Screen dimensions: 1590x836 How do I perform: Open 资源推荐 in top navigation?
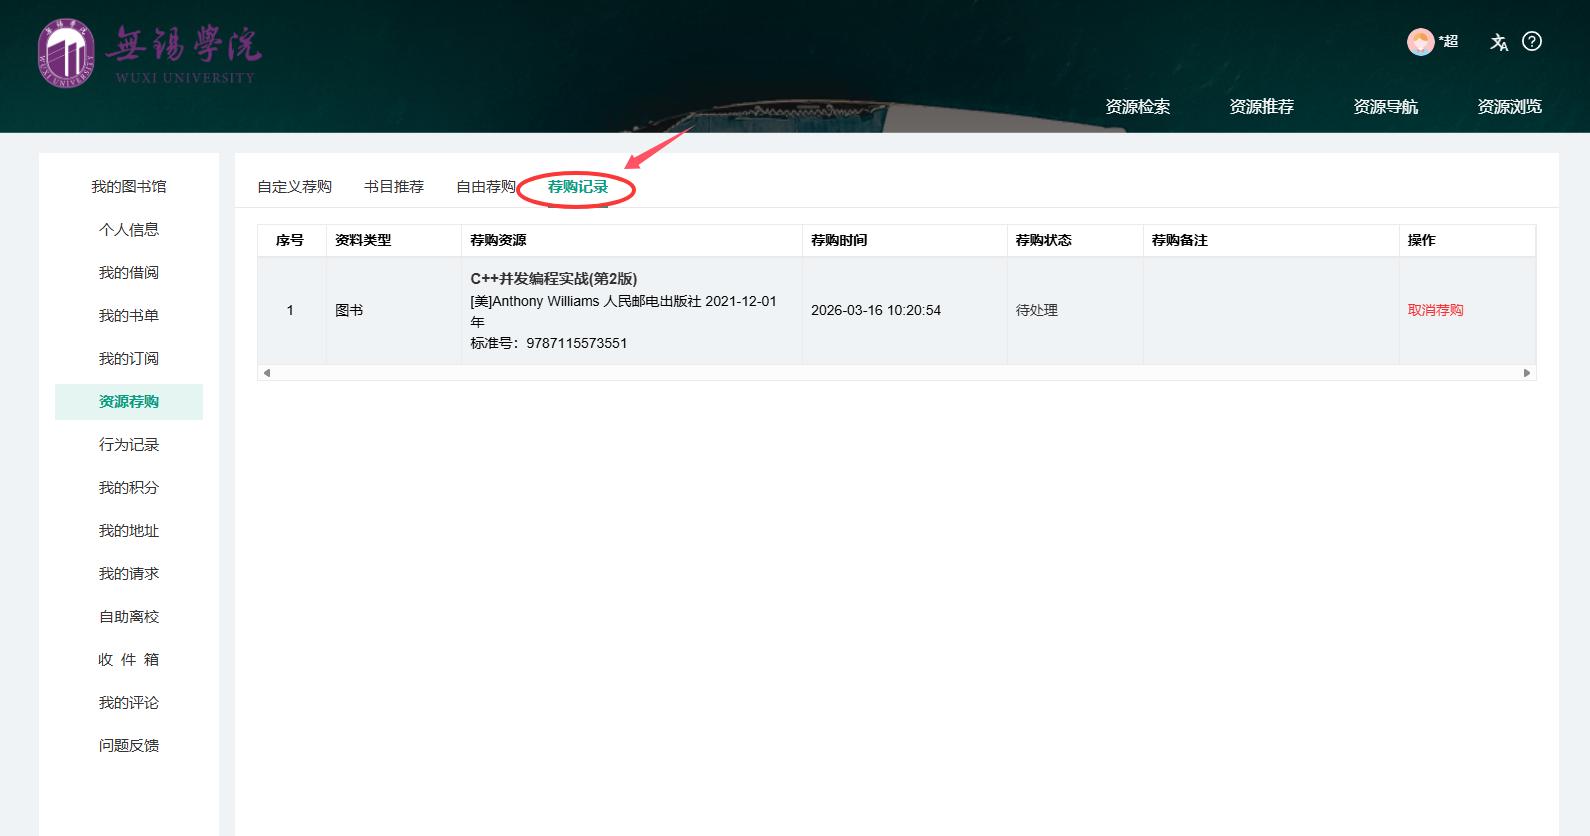pyautogui.click(x=1261, y=107)
